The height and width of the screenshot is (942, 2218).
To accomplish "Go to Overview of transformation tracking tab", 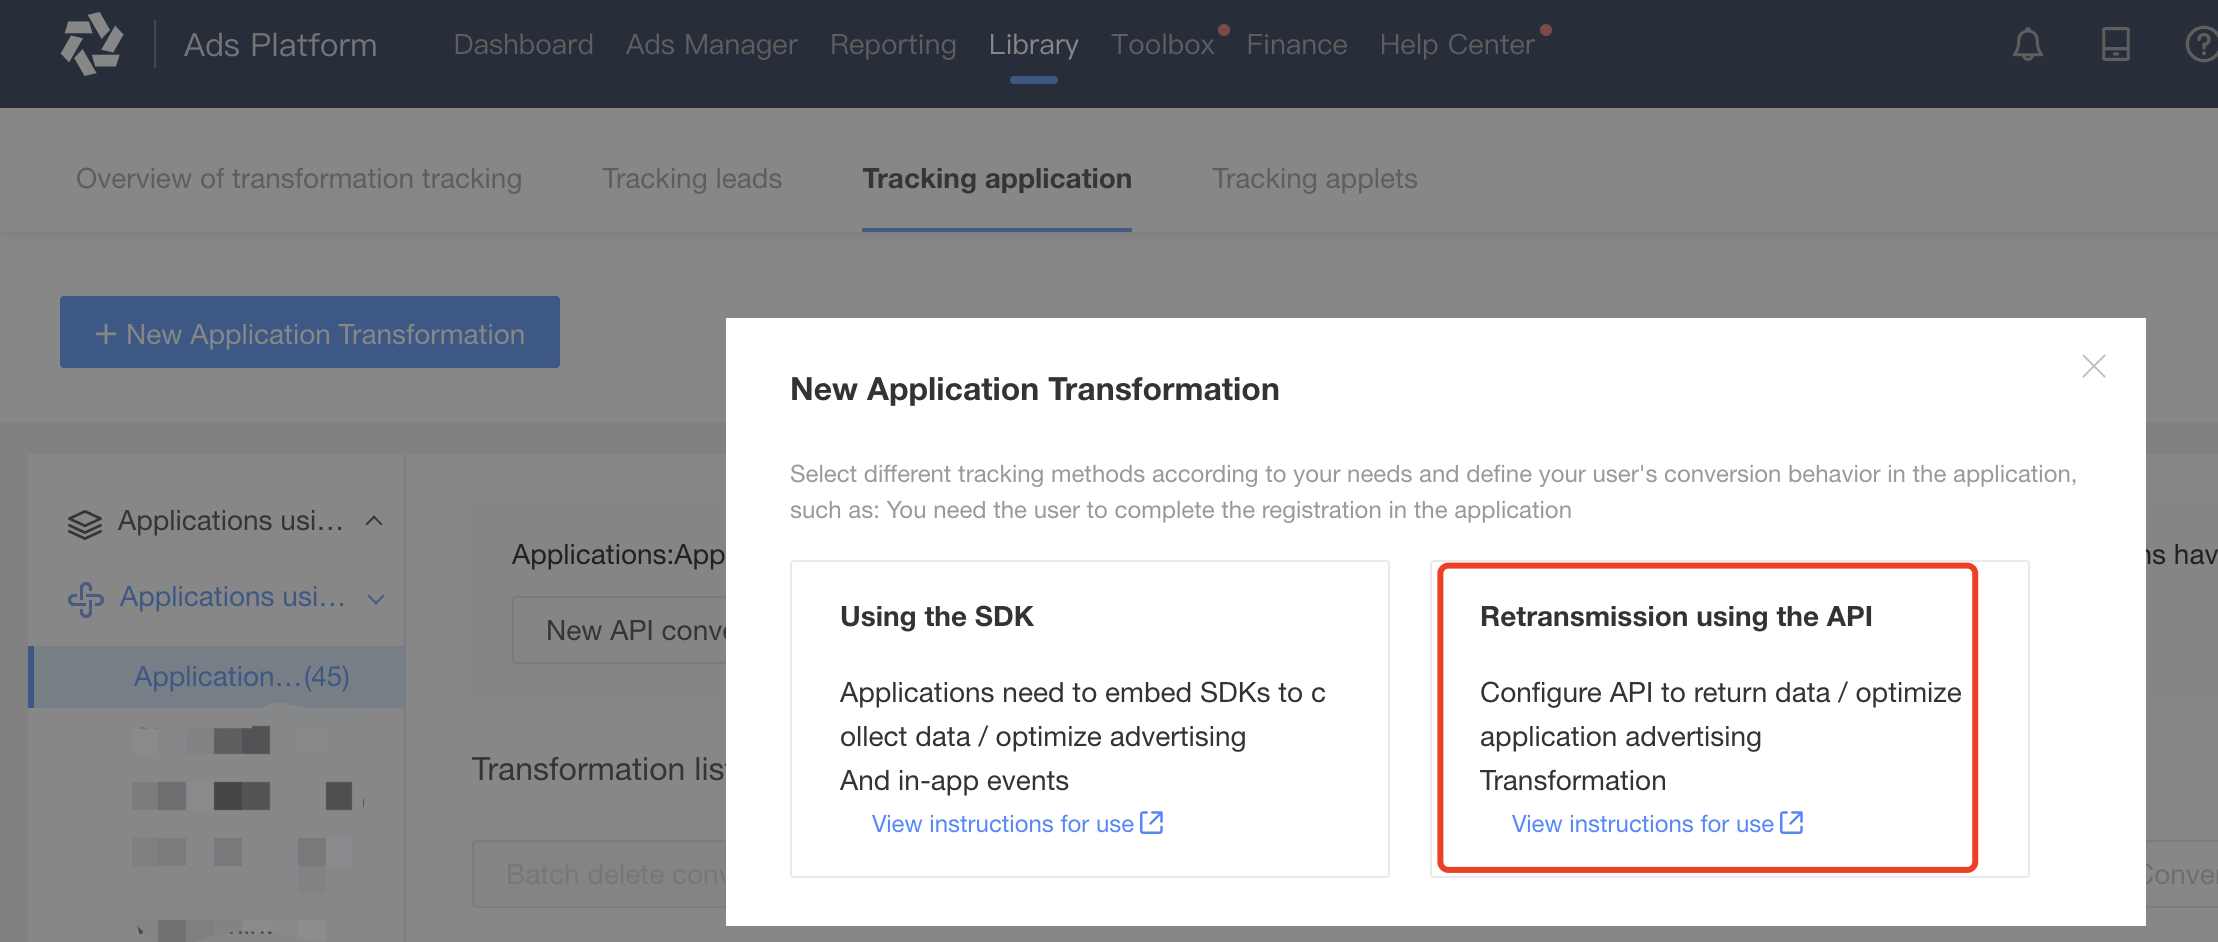I will click(299, 179).
